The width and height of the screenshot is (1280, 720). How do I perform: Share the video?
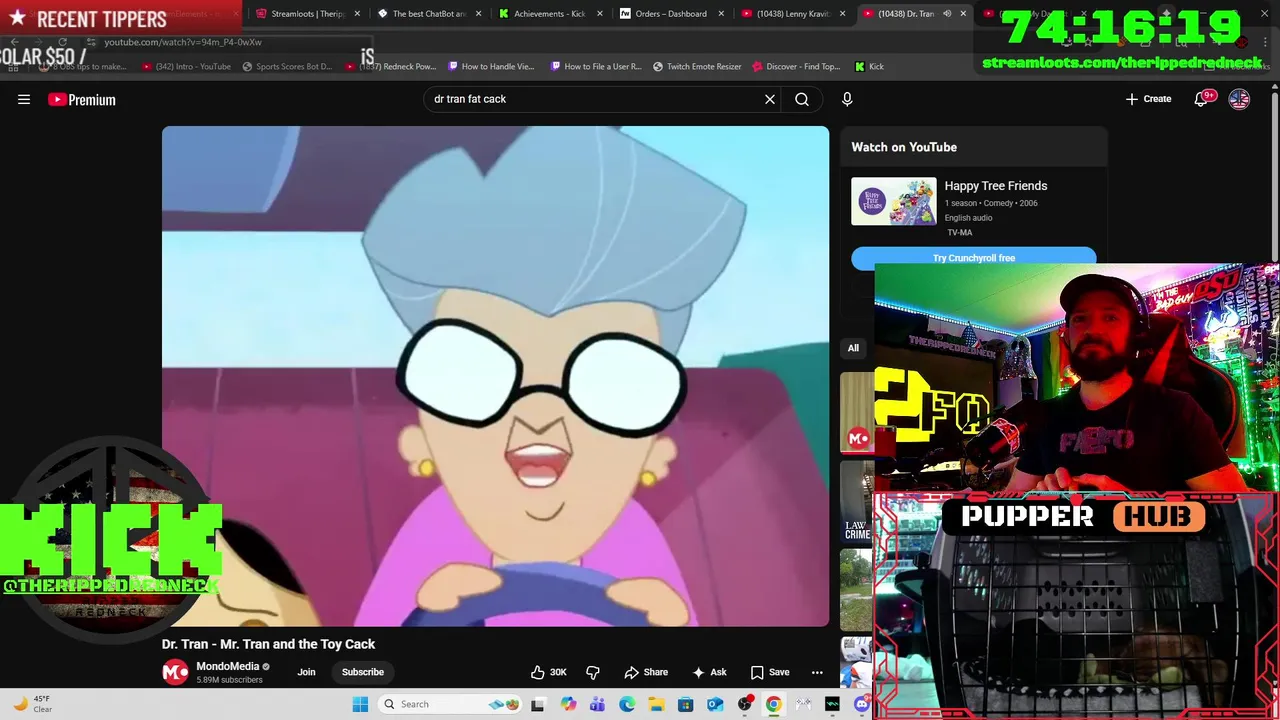coord(646,672)
